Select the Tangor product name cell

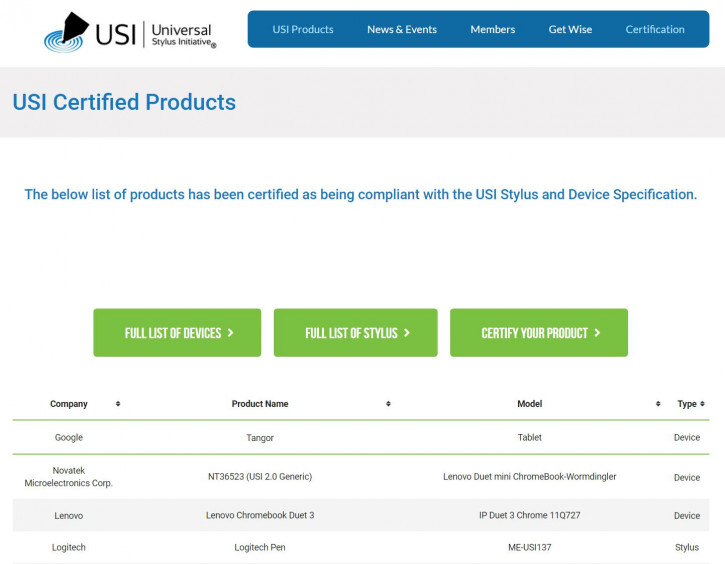[260, 438]
